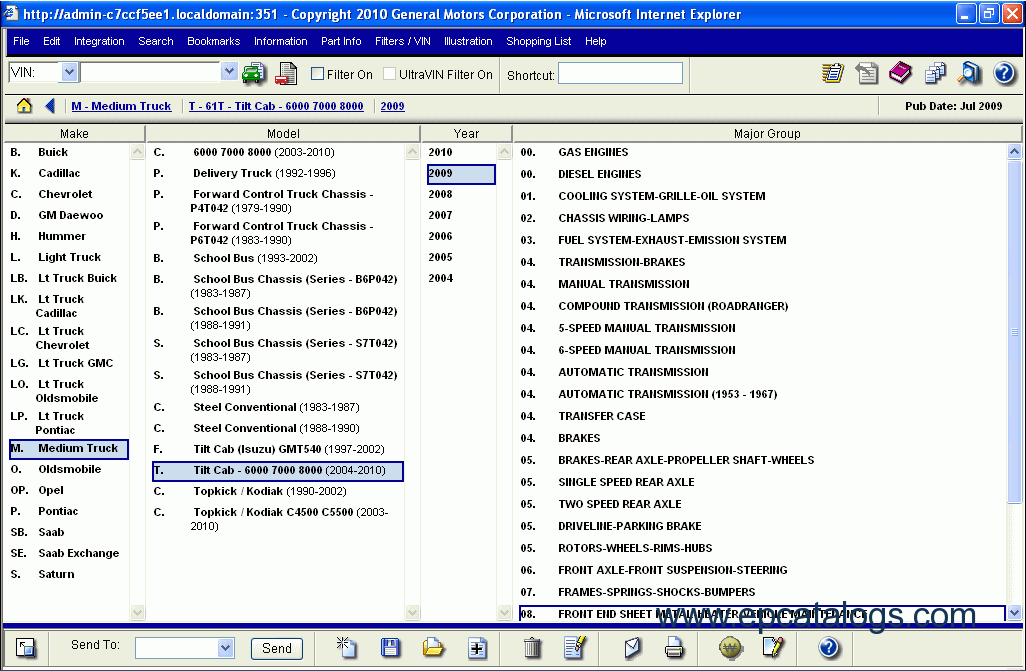Open the VIN entry combo box arrow

coord(229,72)
